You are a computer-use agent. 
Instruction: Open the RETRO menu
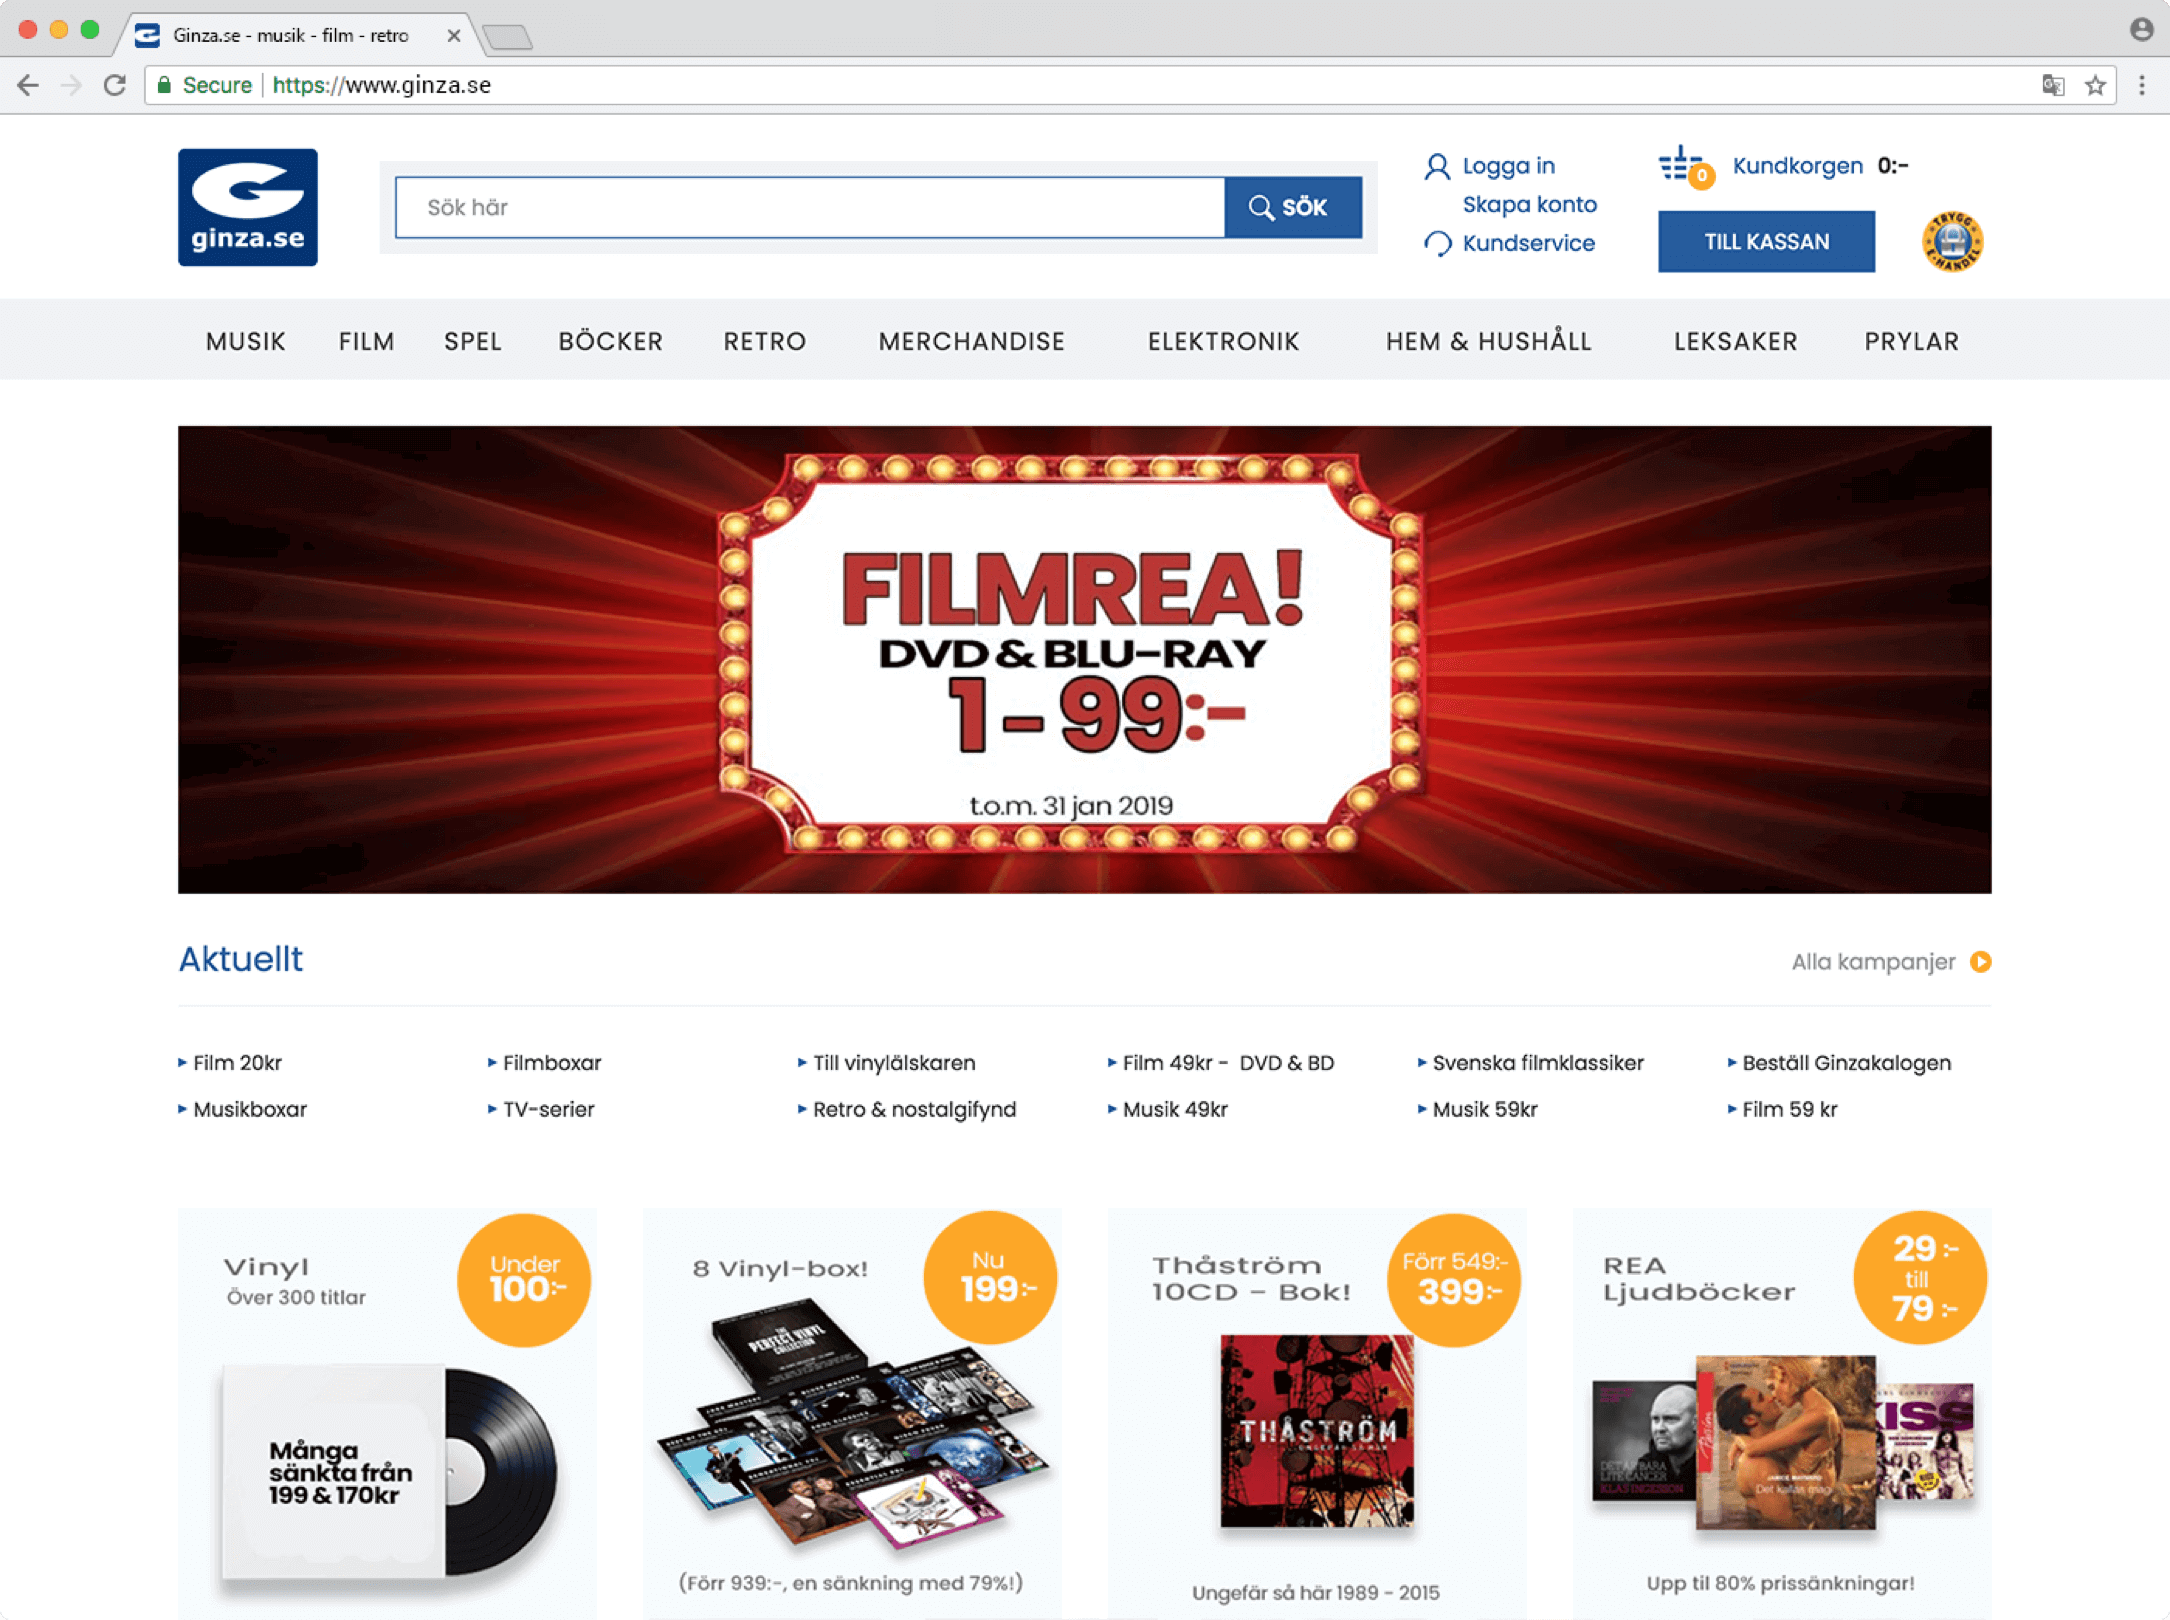[765, 341]
